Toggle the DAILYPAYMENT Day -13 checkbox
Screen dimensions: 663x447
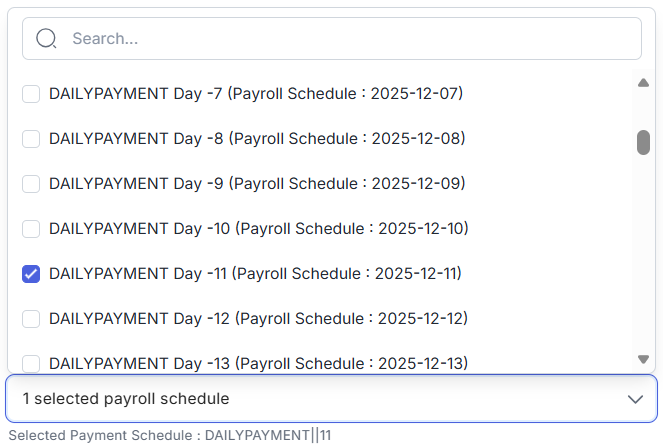pos(31,363)
